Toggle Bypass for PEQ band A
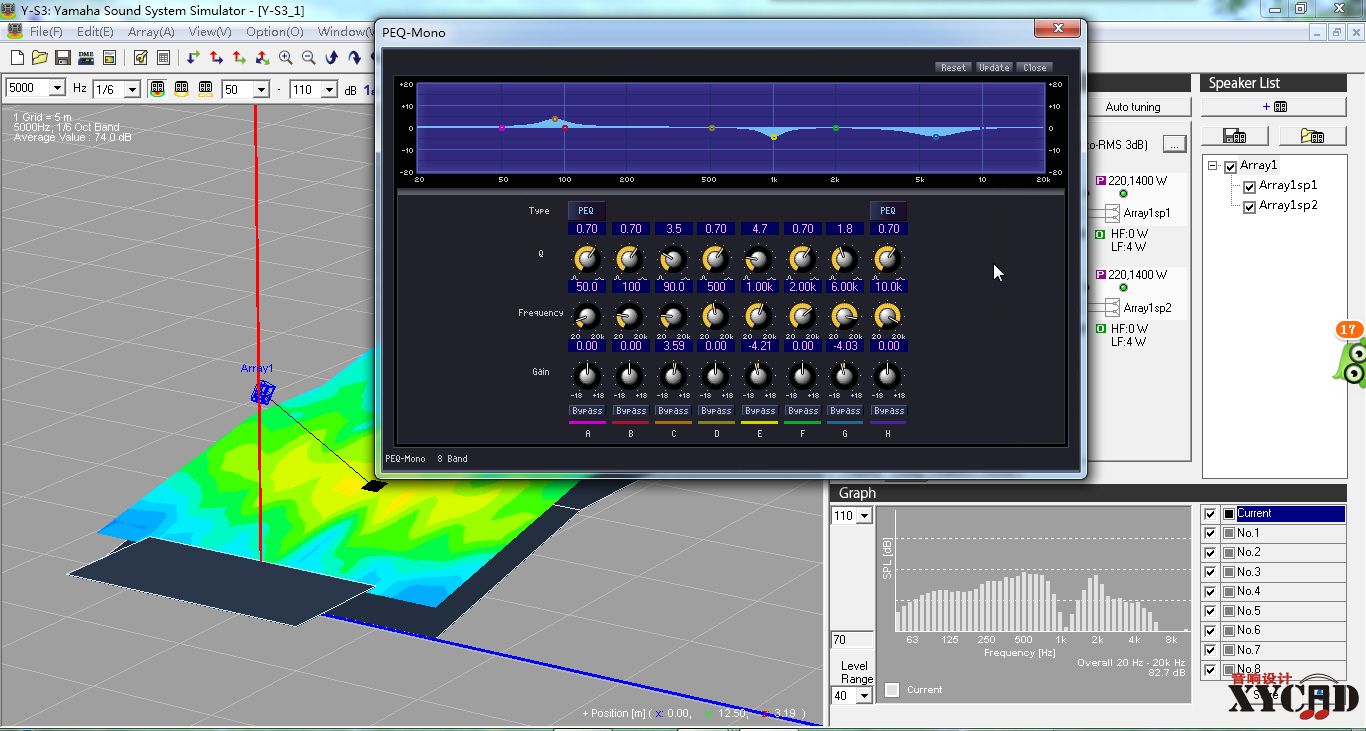This screenshot has width=1366, height=731. (x=587, y=411)
